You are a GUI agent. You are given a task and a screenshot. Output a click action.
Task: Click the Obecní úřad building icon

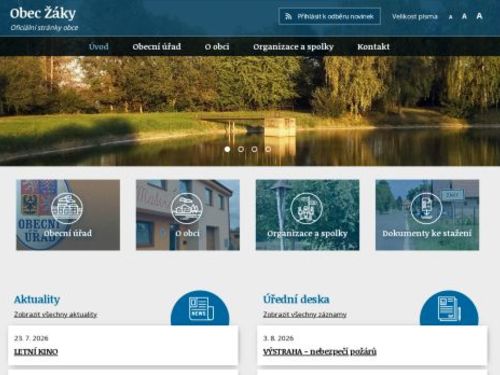pyautogui.click(x=67, y=209)
